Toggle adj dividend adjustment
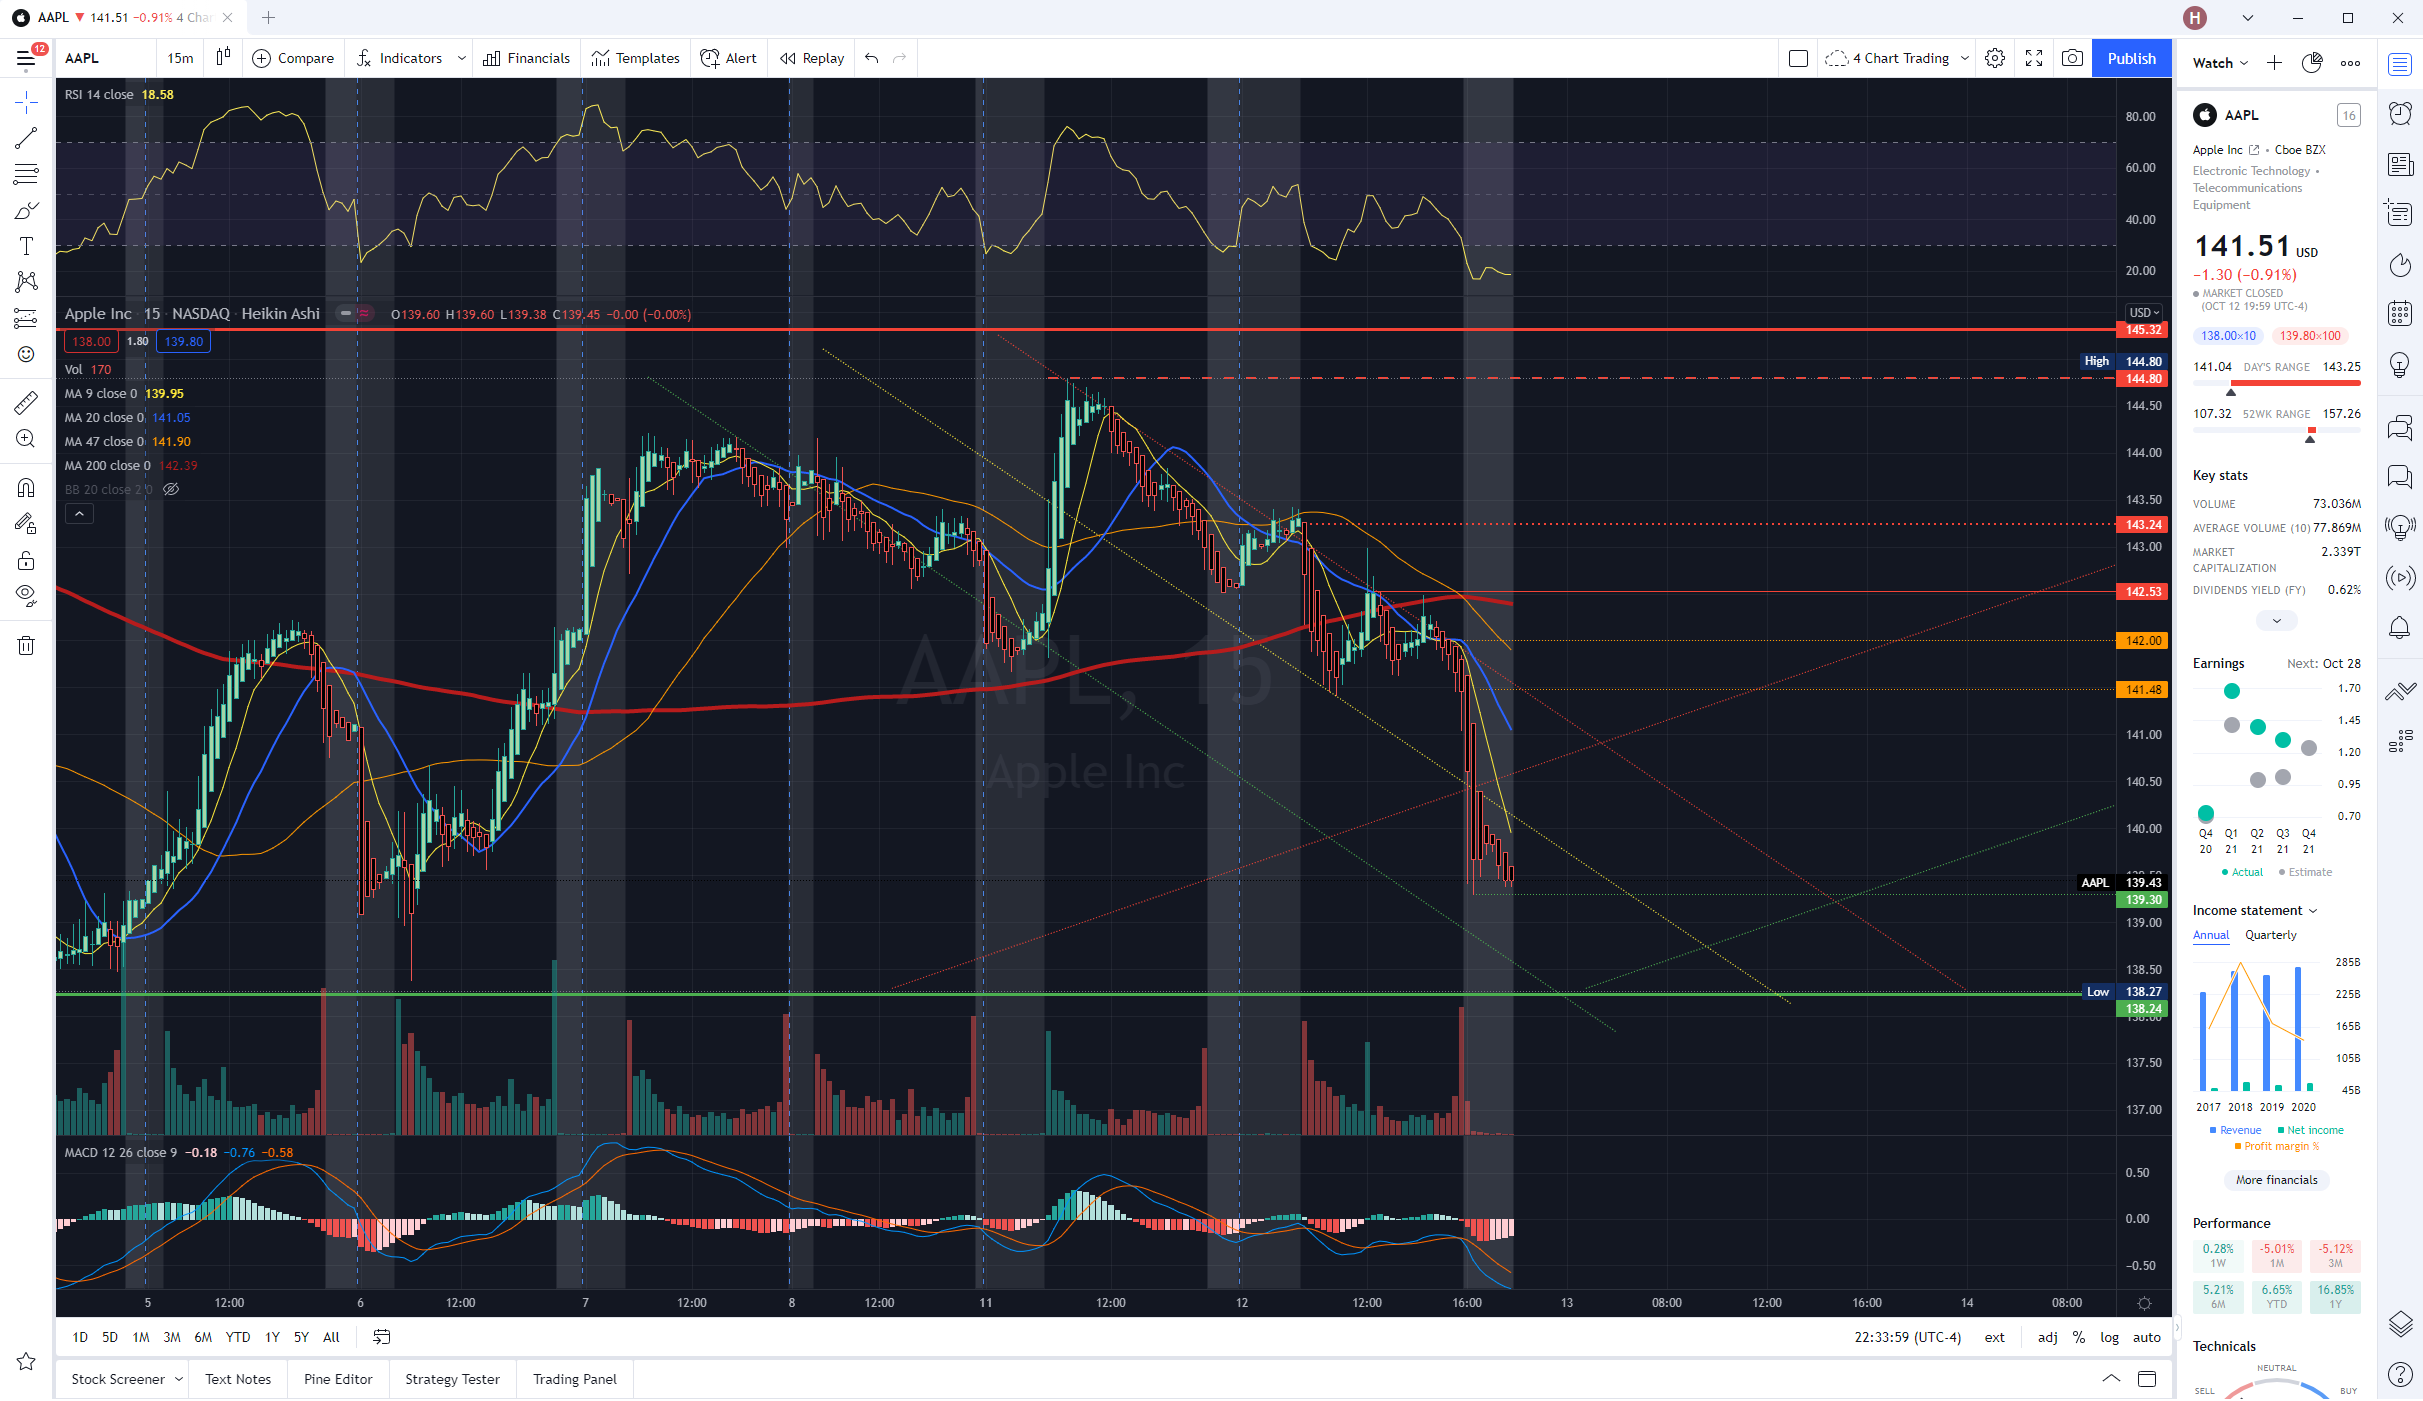This screenshot has height=1401, width=2423. coord(2048,1337)
